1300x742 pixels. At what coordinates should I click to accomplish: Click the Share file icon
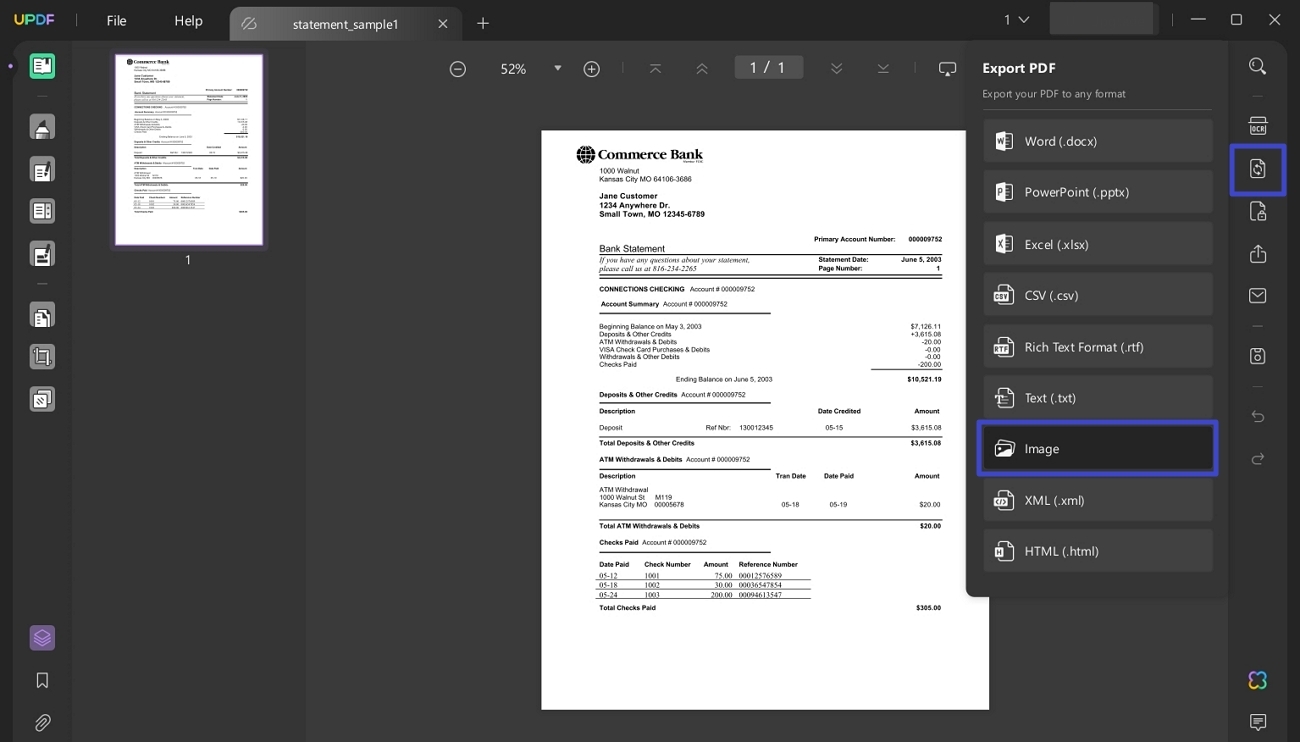(1257, 254)
